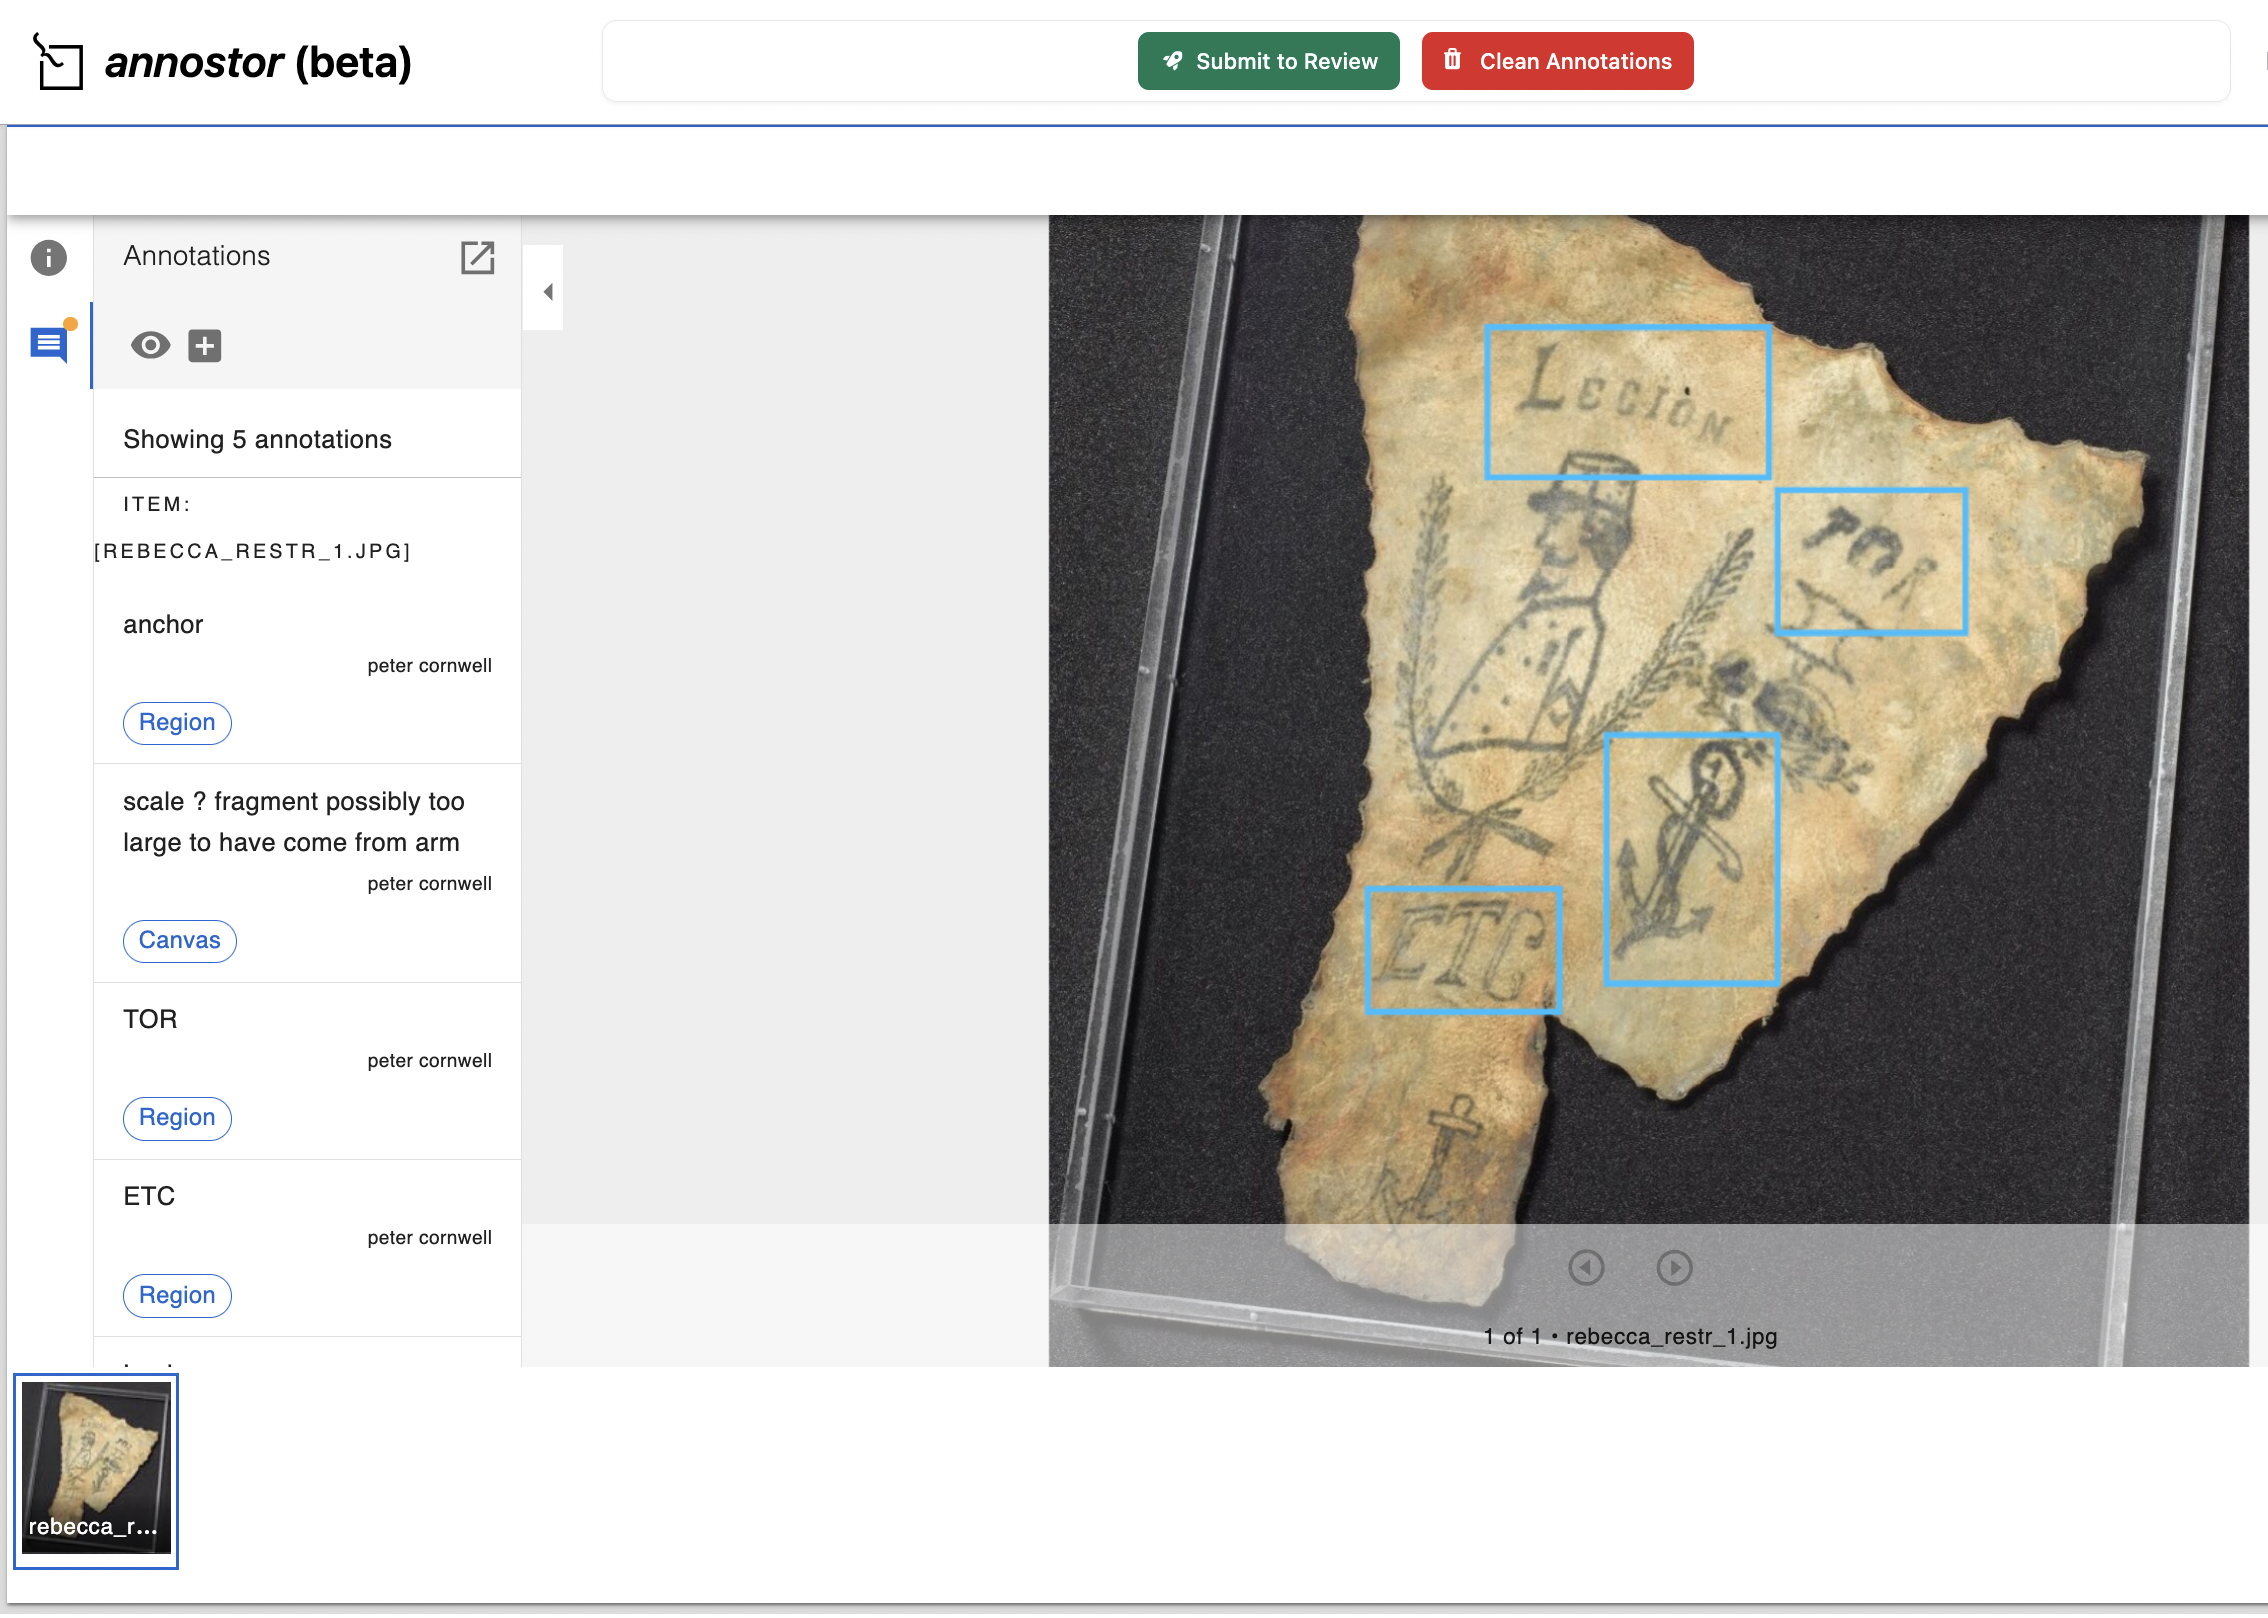
Task: Go to previous item arrow
Action: 1586,1268
